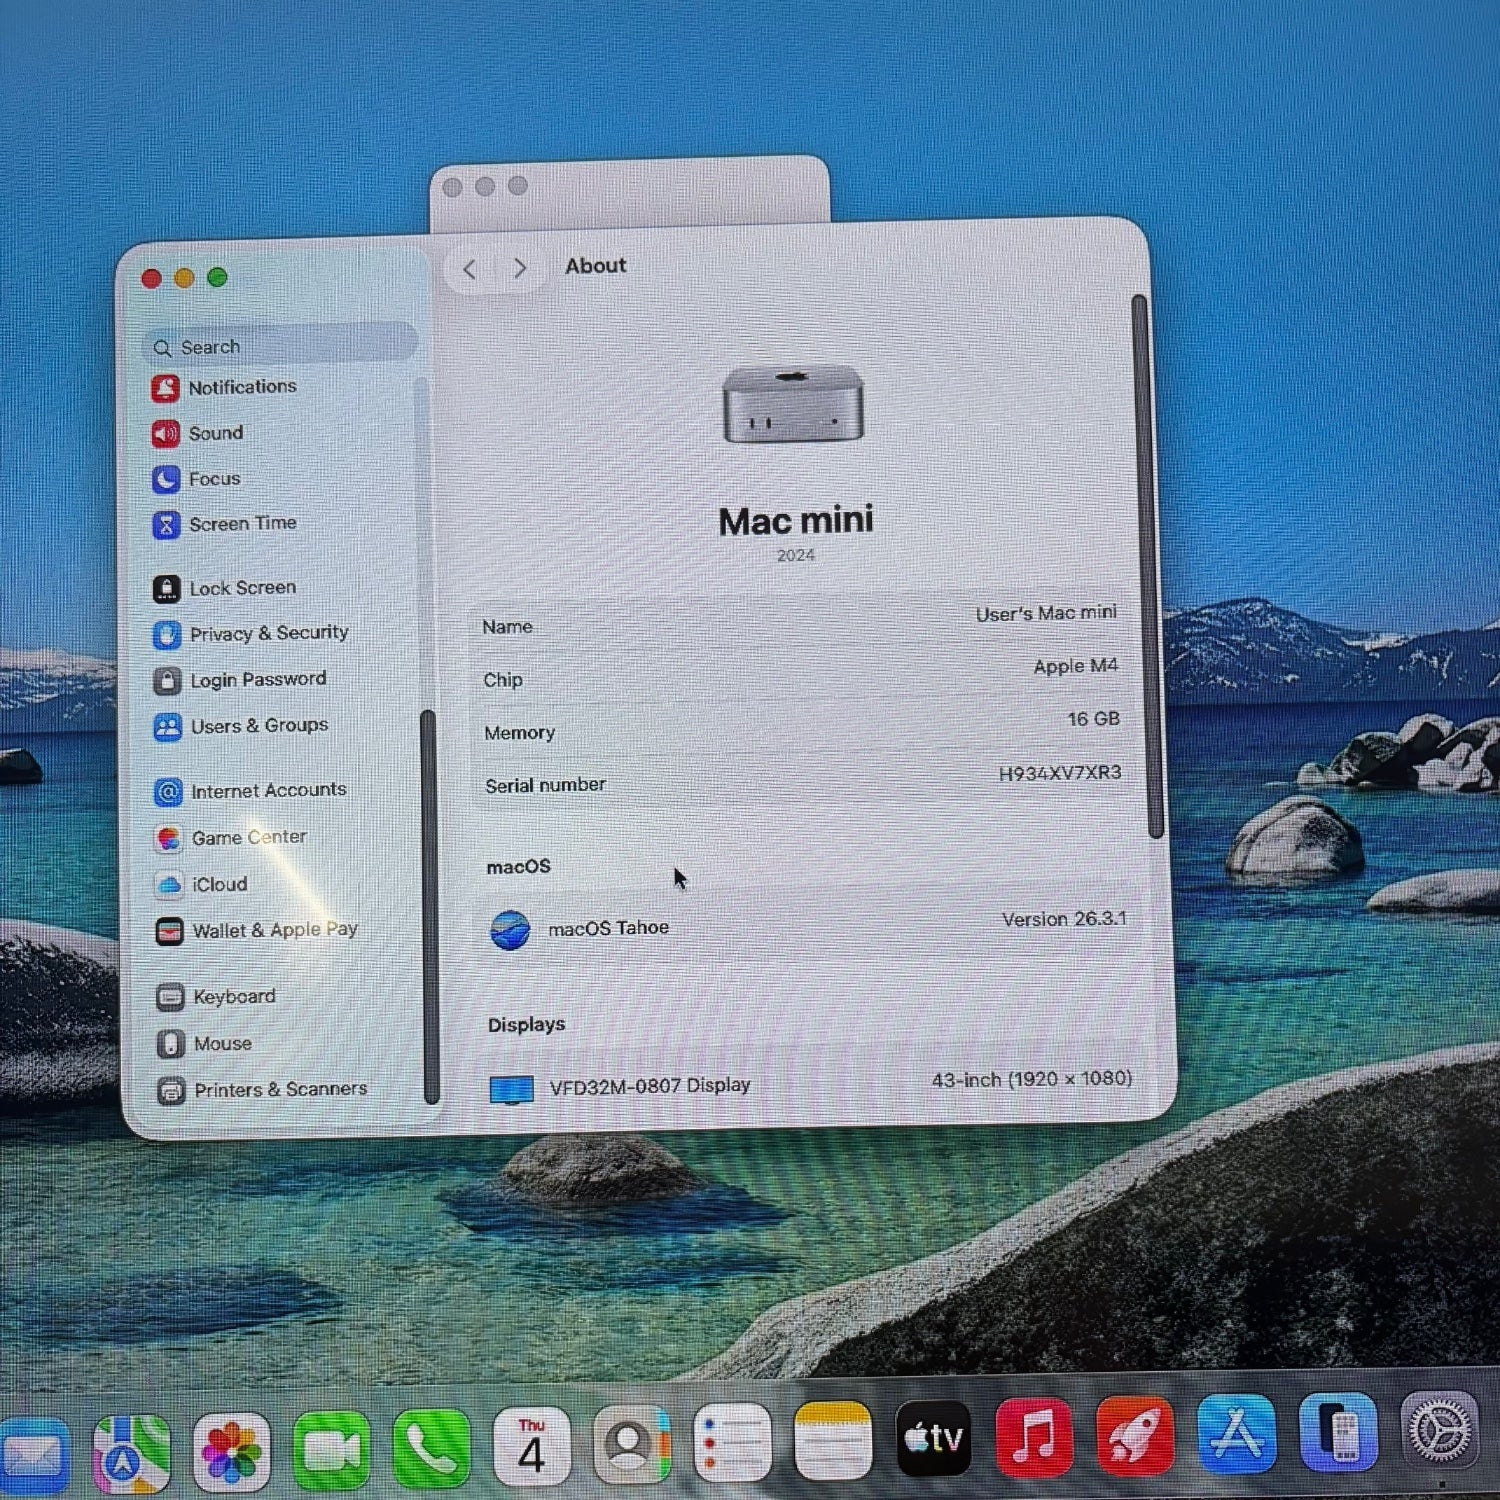Launch the Phone app from the Dock
The width and height of the screenshot is (1500, 1500).
click(x=432, y=1448)
